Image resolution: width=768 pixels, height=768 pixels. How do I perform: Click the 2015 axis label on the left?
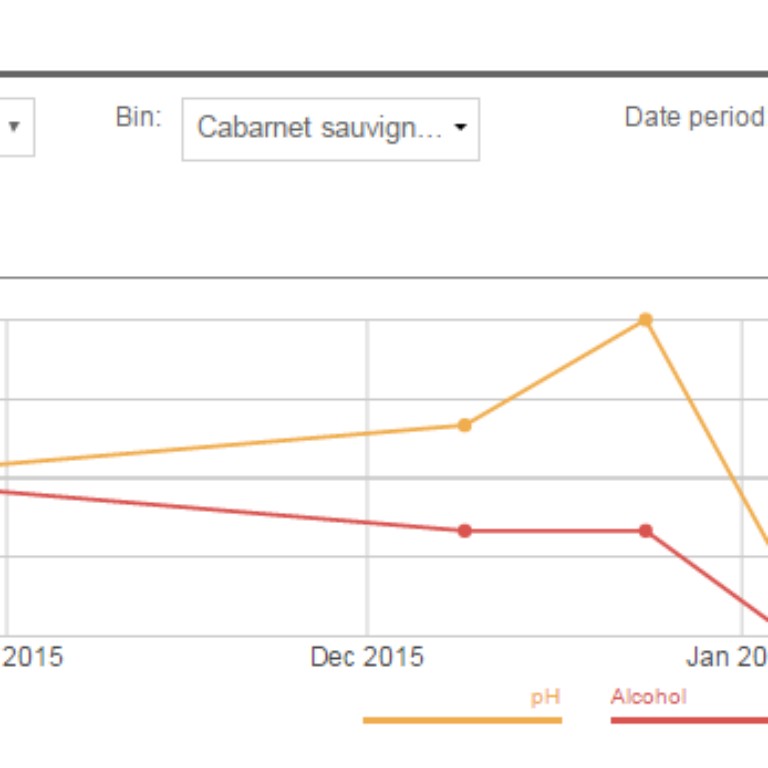point(32,657)
